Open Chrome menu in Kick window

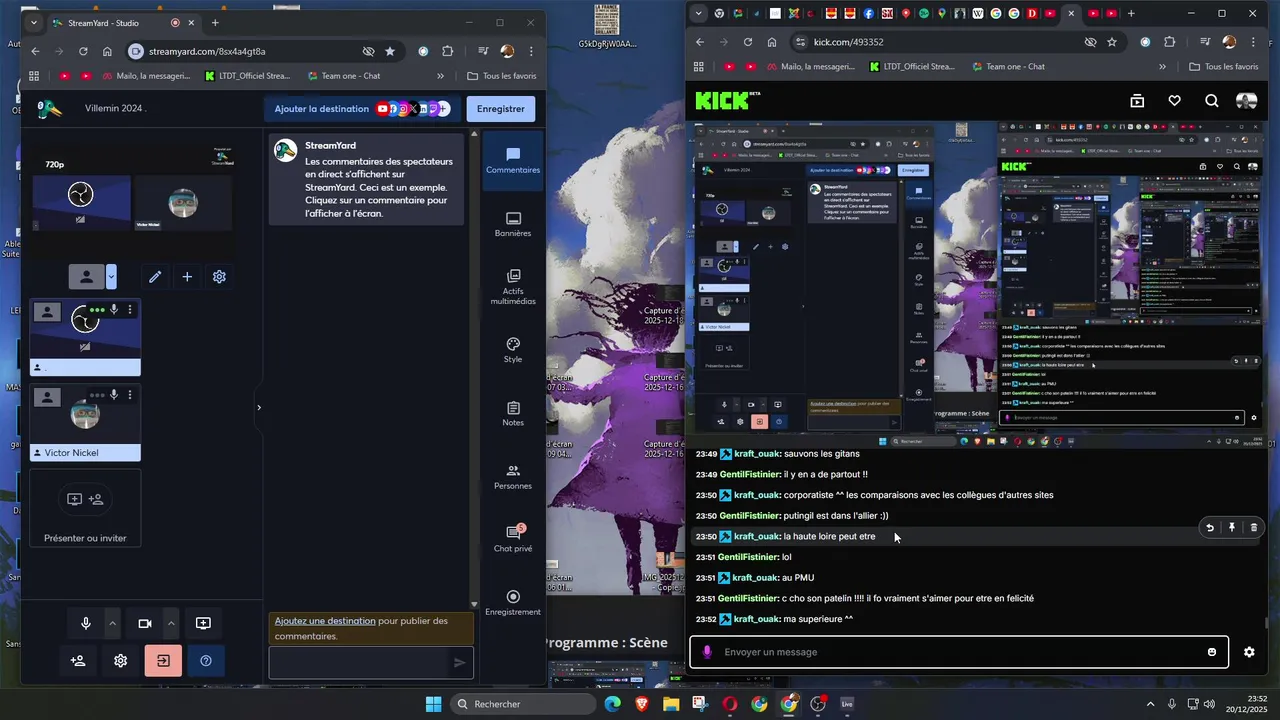click(1253, 42)
